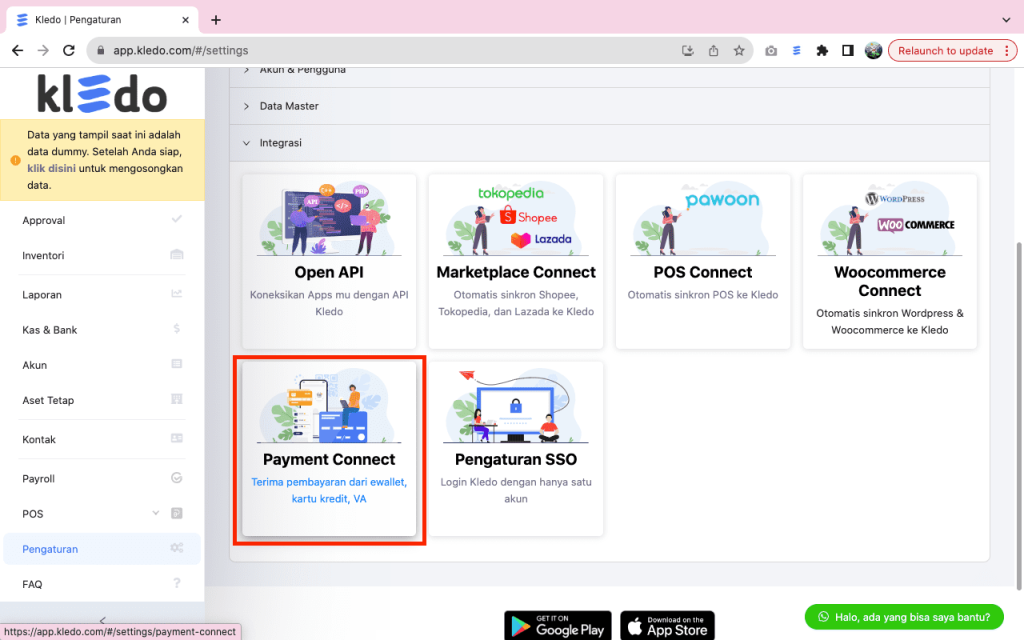Click the Pengaturan gears icon
The image size is (1024, 640).
click(x=176, y=548)
